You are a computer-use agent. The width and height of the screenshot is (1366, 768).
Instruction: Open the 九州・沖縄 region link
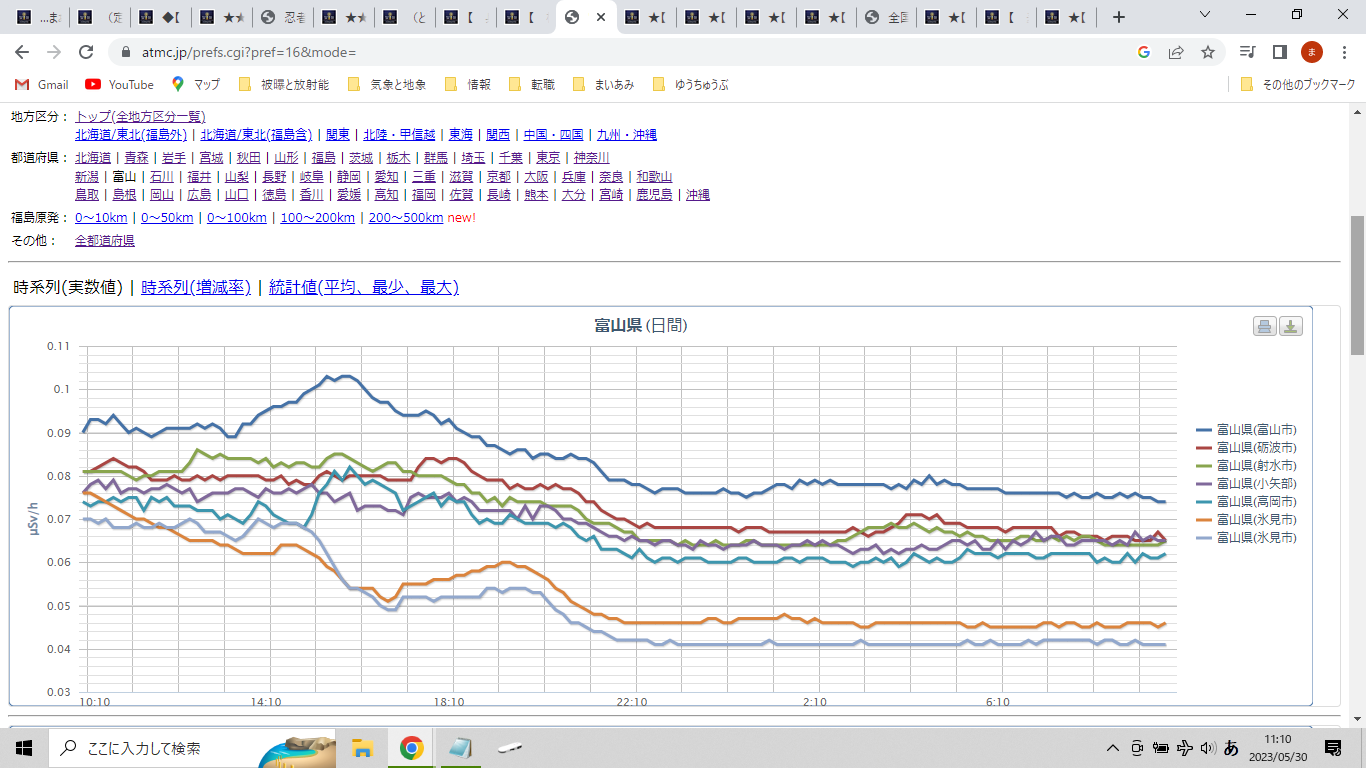627,135
